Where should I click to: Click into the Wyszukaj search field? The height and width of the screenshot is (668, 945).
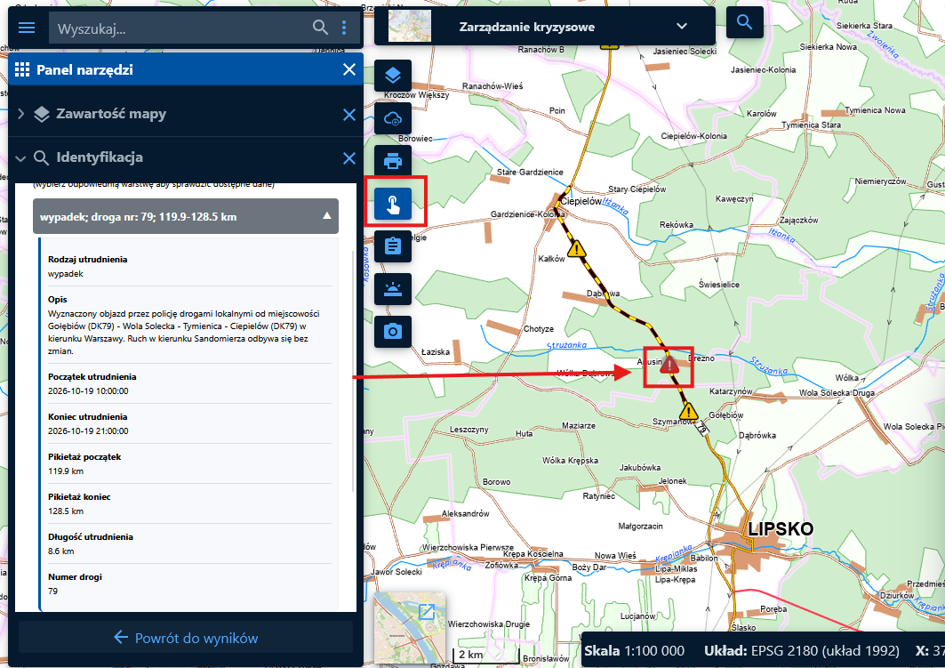pos(181,28)
